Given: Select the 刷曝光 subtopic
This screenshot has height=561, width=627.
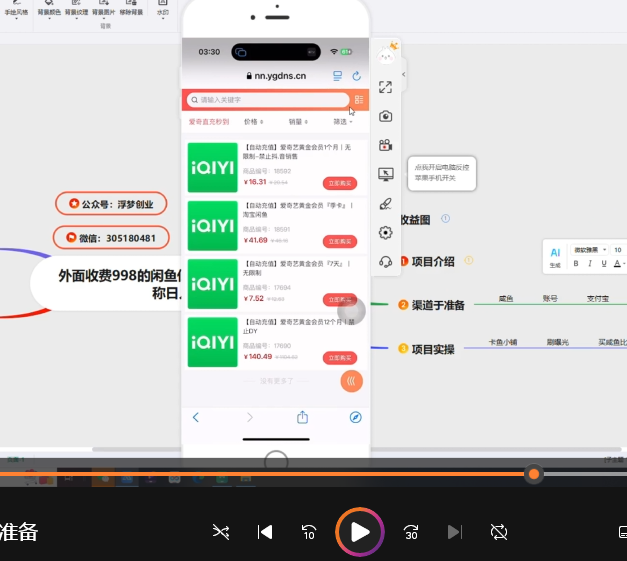Looking at the screenshot, I should [557, 342].
